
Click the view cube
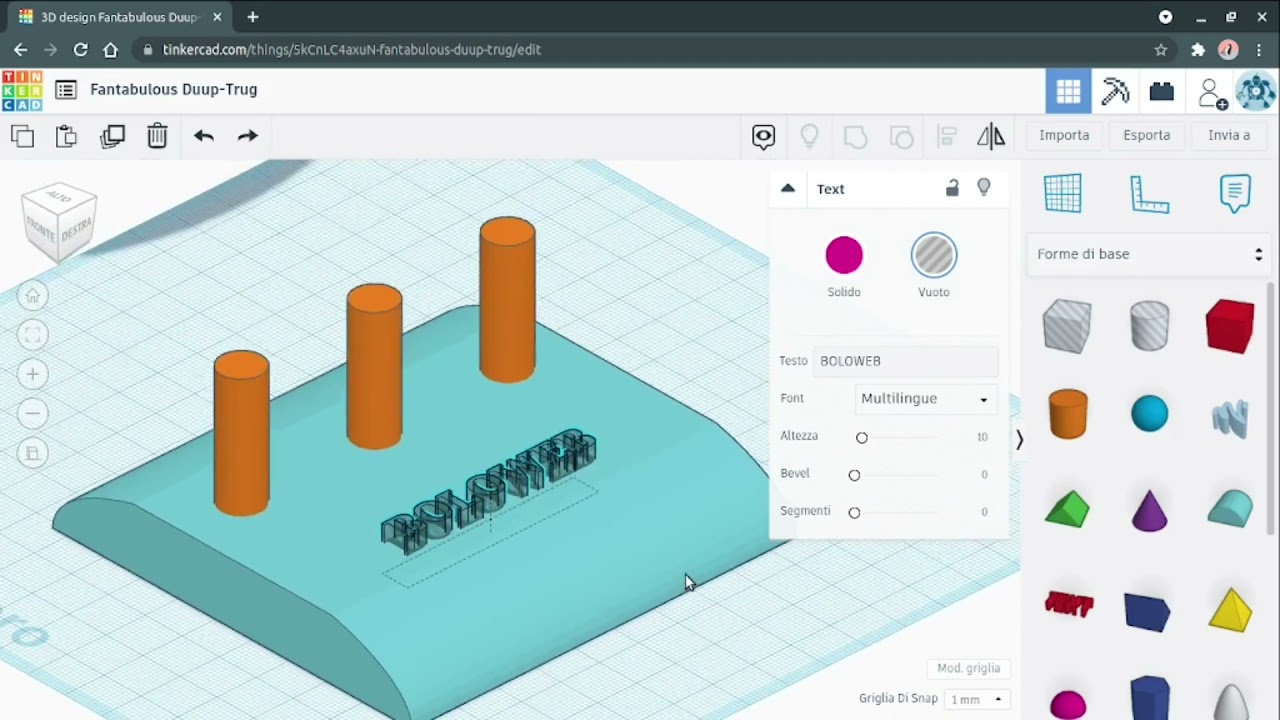pos(59,221)
